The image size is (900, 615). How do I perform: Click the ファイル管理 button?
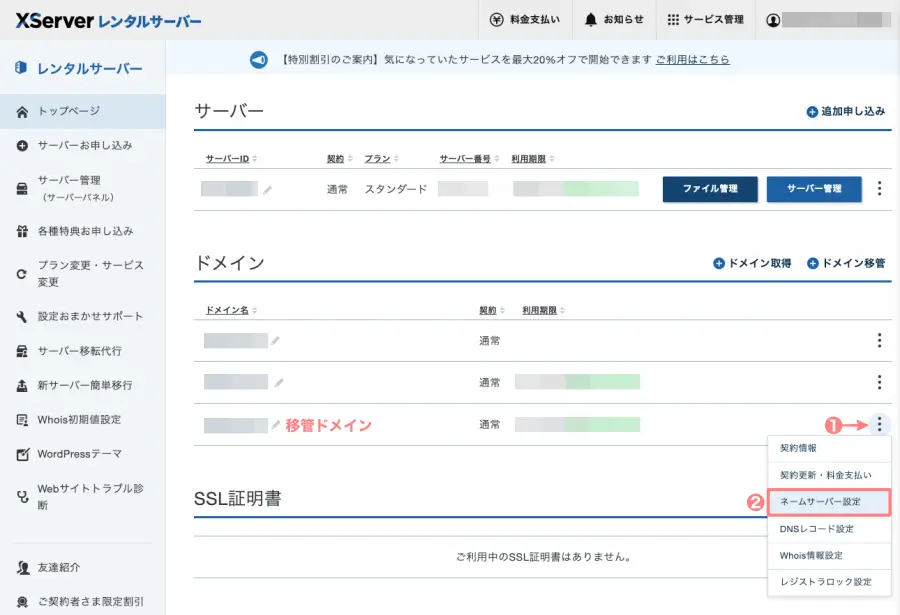click(709, 189)
